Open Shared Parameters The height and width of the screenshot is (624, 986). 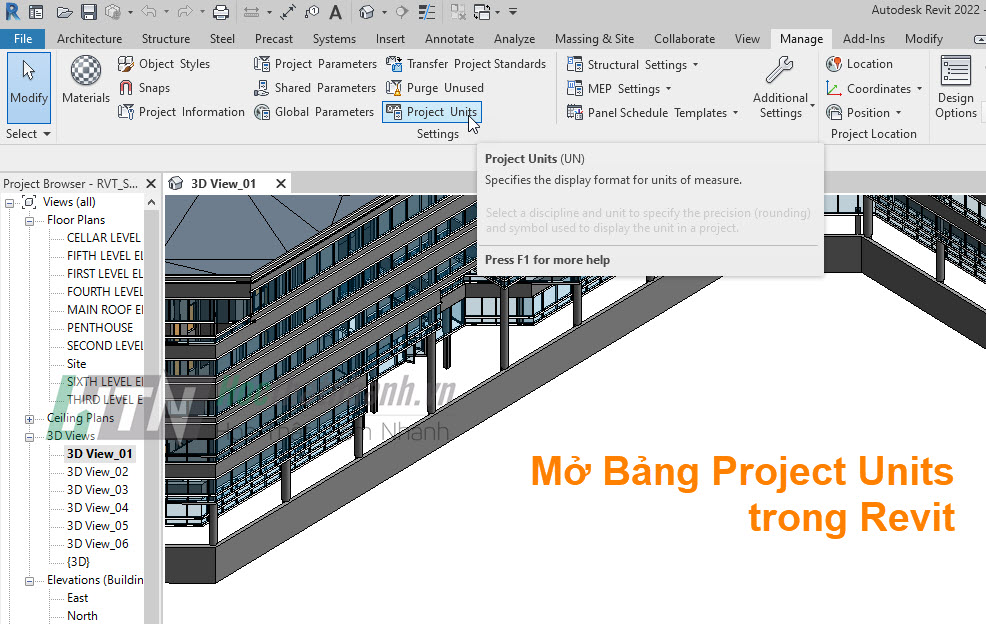(x=314, y=87)
